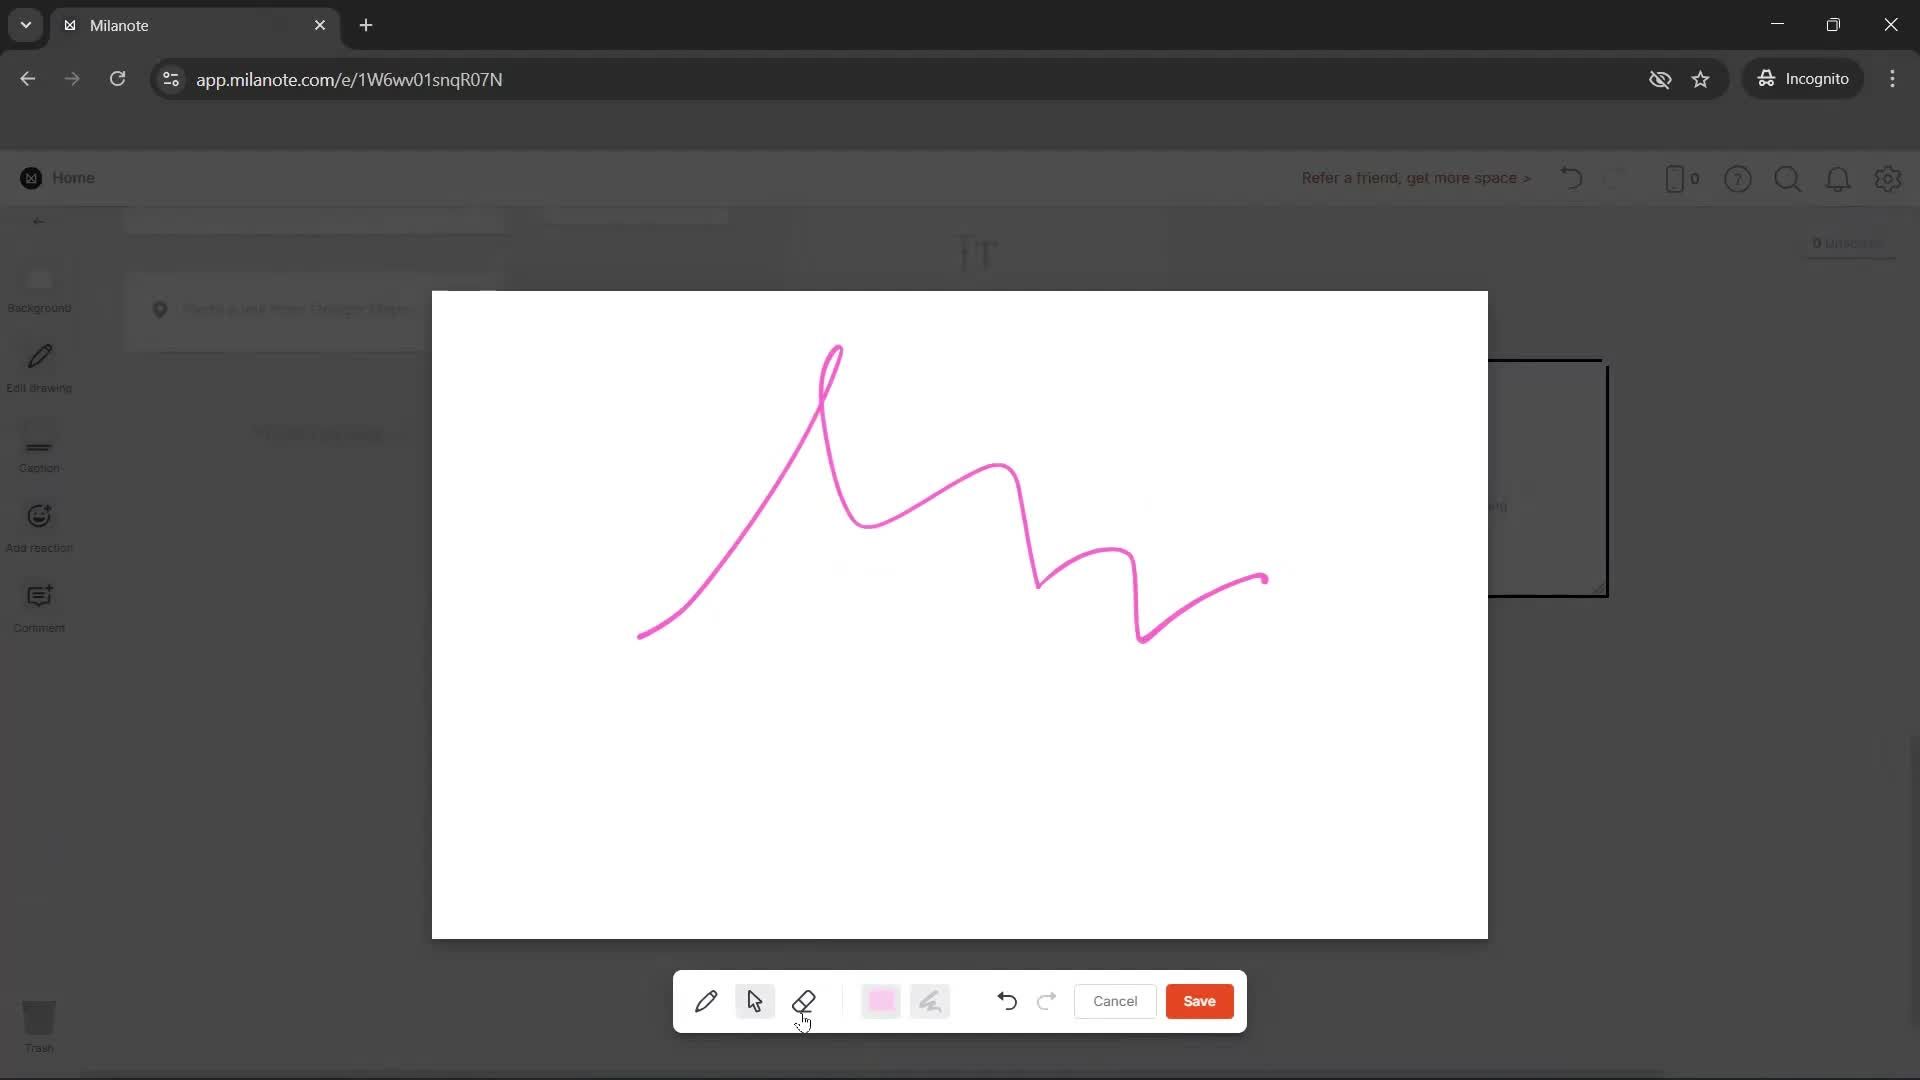Redo the drawing stroke

pos(1047,1001)
